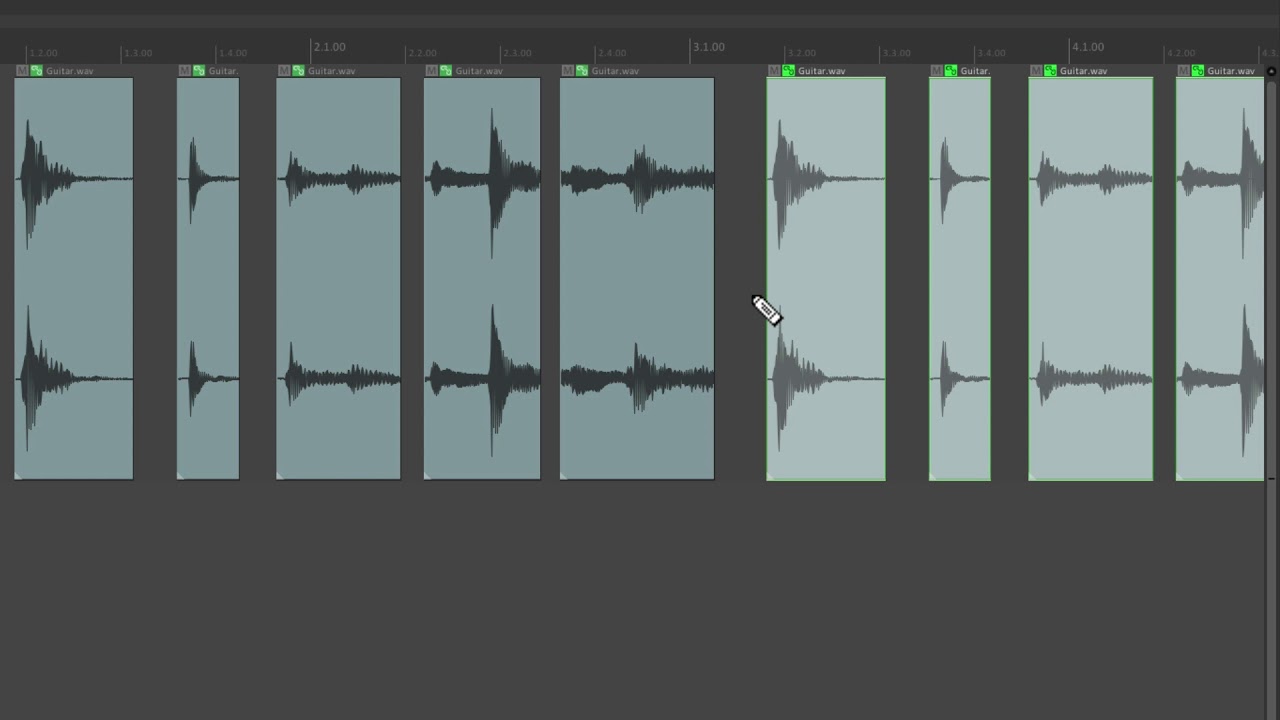Click group icon of item before 2.4.00
The image size is (1280, 720).
tap(582, 71)
